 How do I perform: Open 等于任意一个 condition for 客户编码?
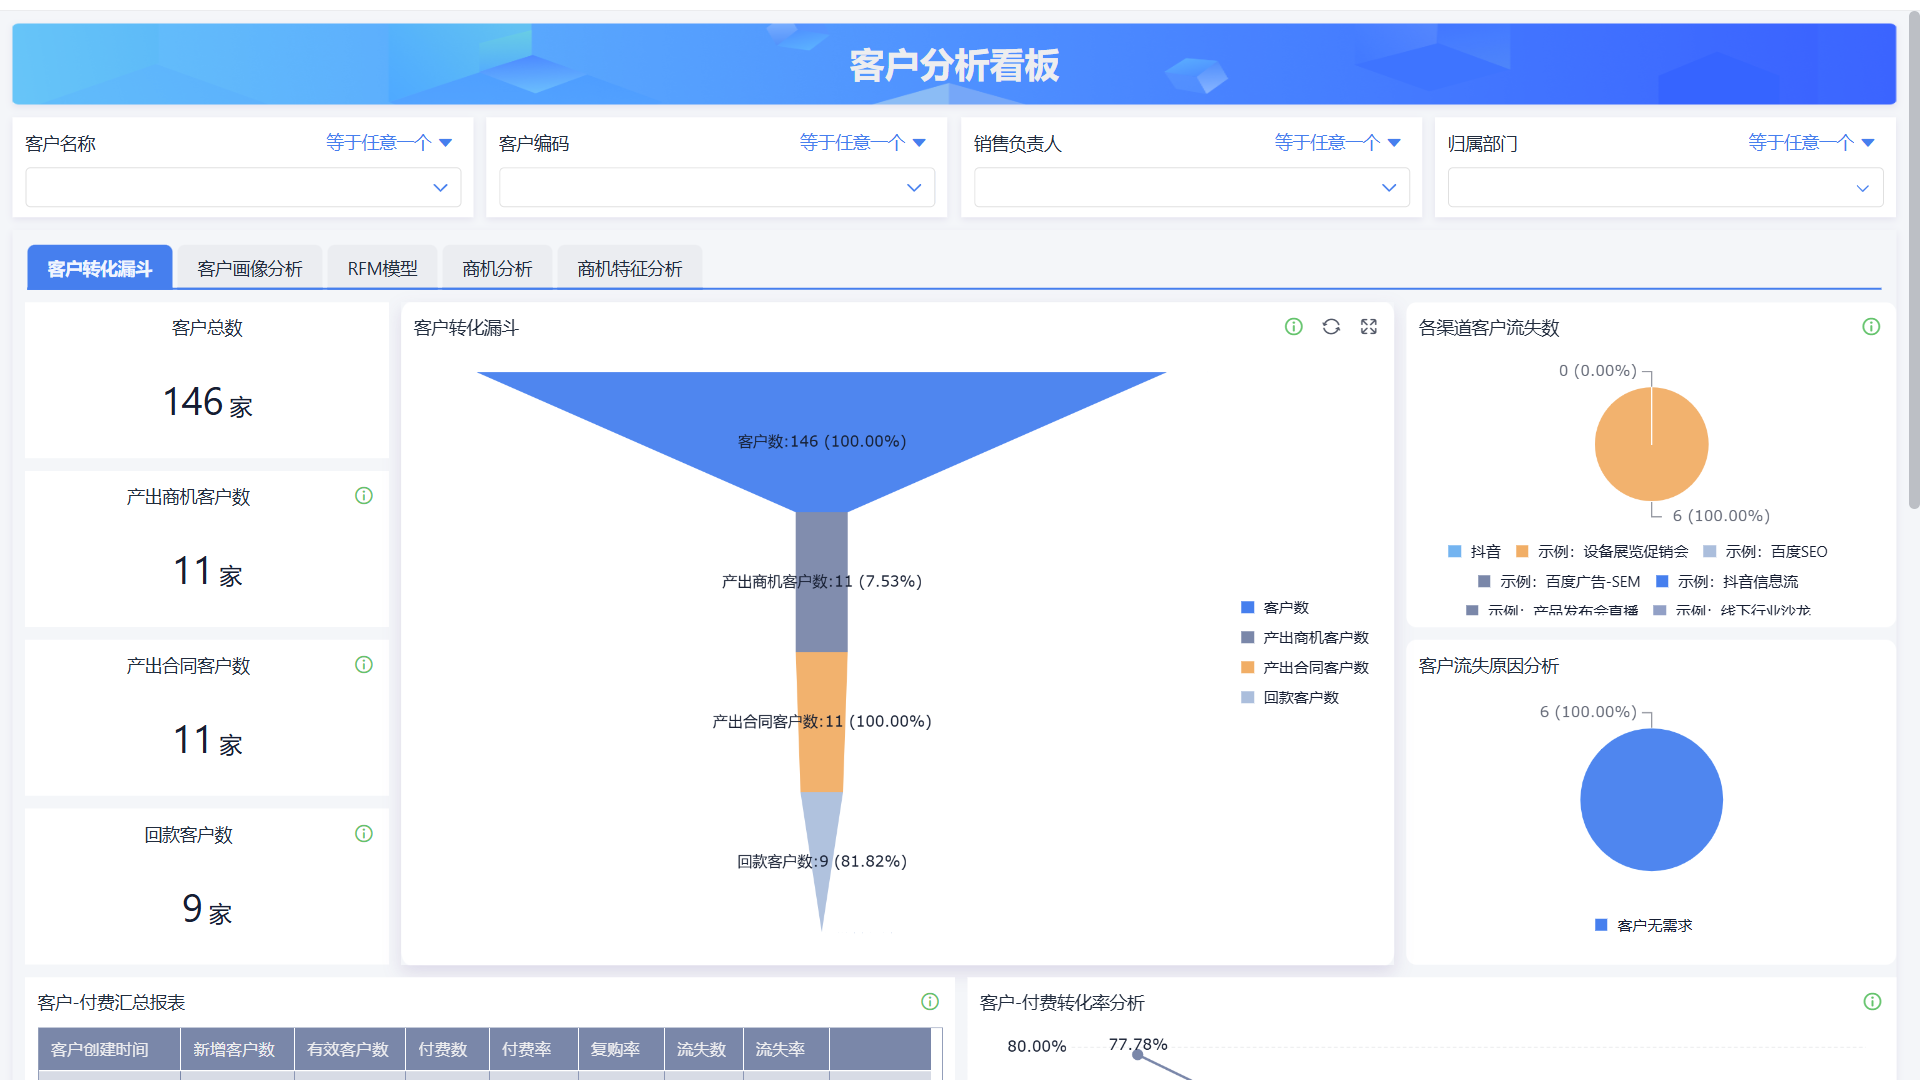coord(862,143)
